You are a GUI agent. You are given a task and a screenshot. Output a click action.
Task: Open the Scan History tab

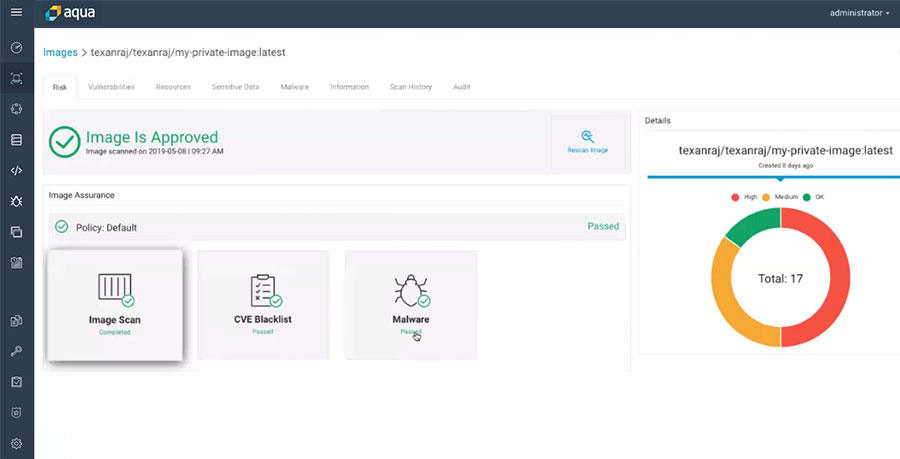point(410,87)
